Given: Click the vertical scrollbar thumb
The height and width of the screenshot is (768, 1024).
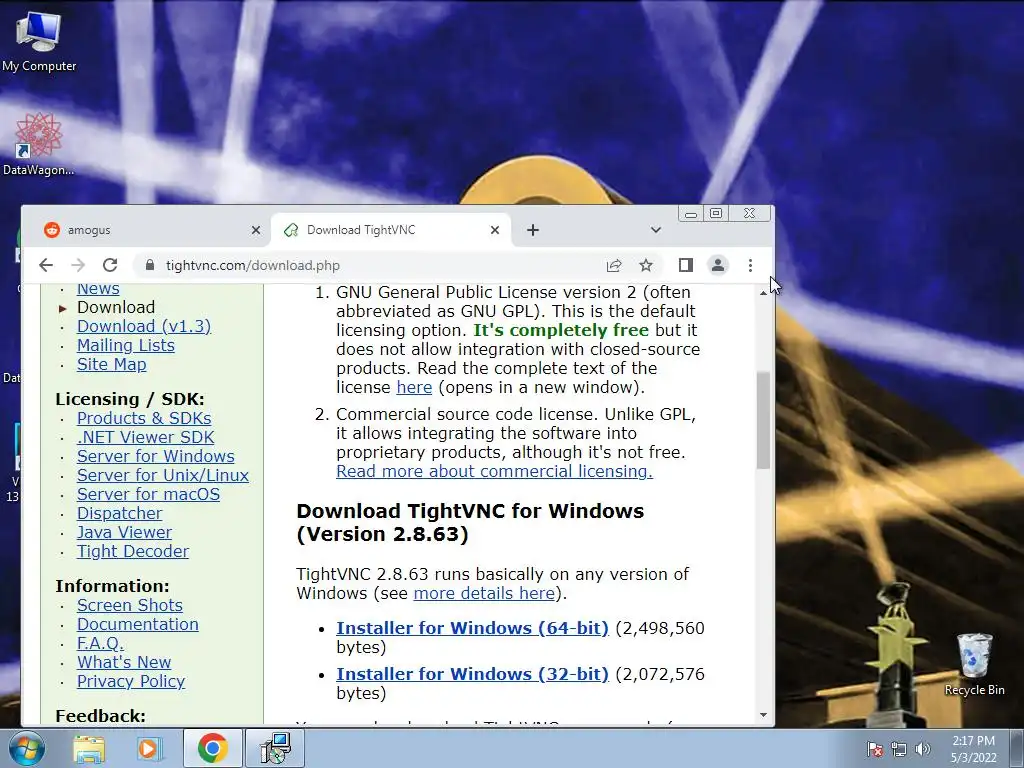Looking at the screenshot, I should point(763,420).
